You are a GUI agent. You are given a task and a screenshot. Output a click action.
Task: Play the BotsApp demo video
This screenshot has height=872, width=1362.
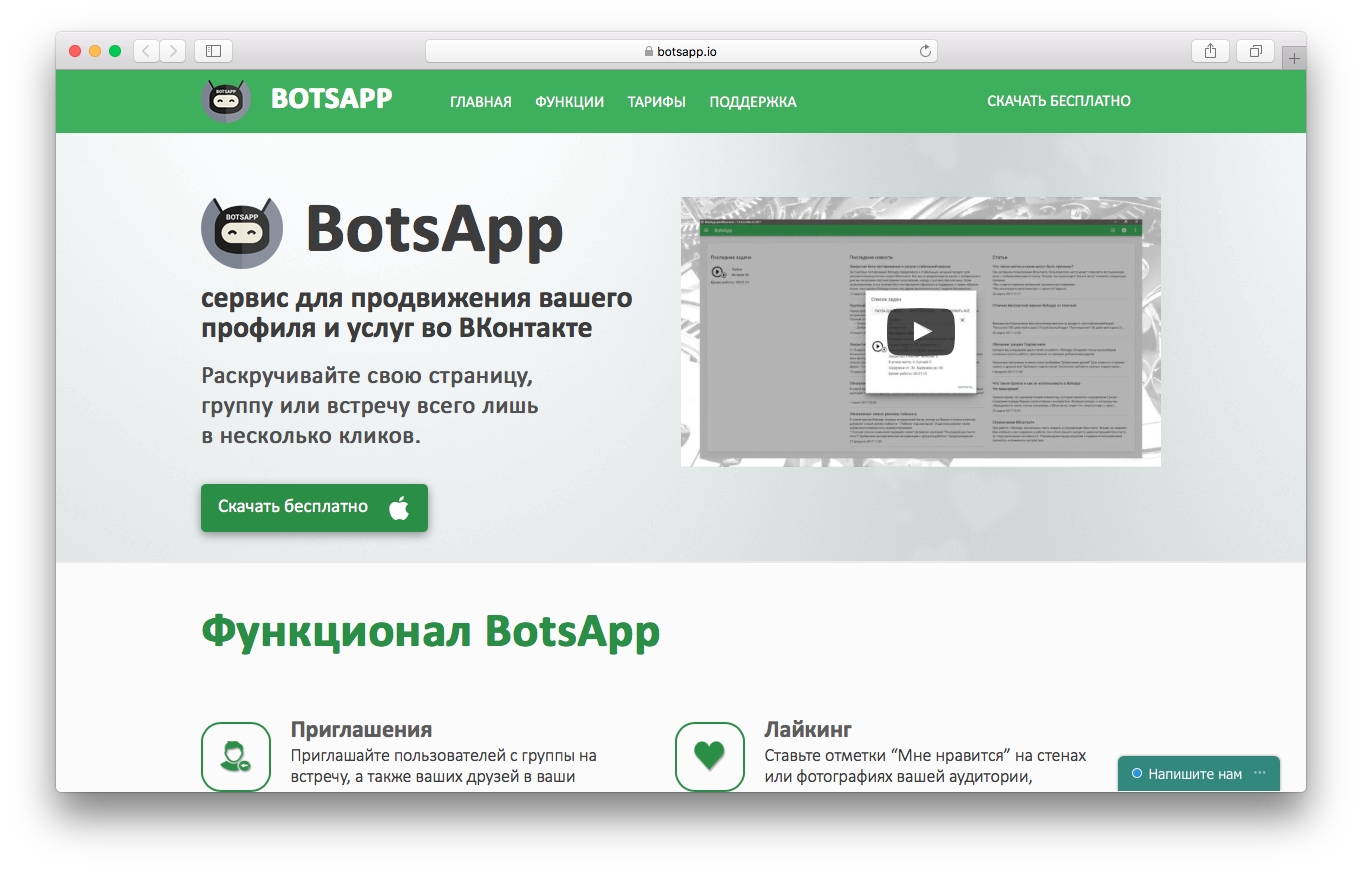click(920, 331)
